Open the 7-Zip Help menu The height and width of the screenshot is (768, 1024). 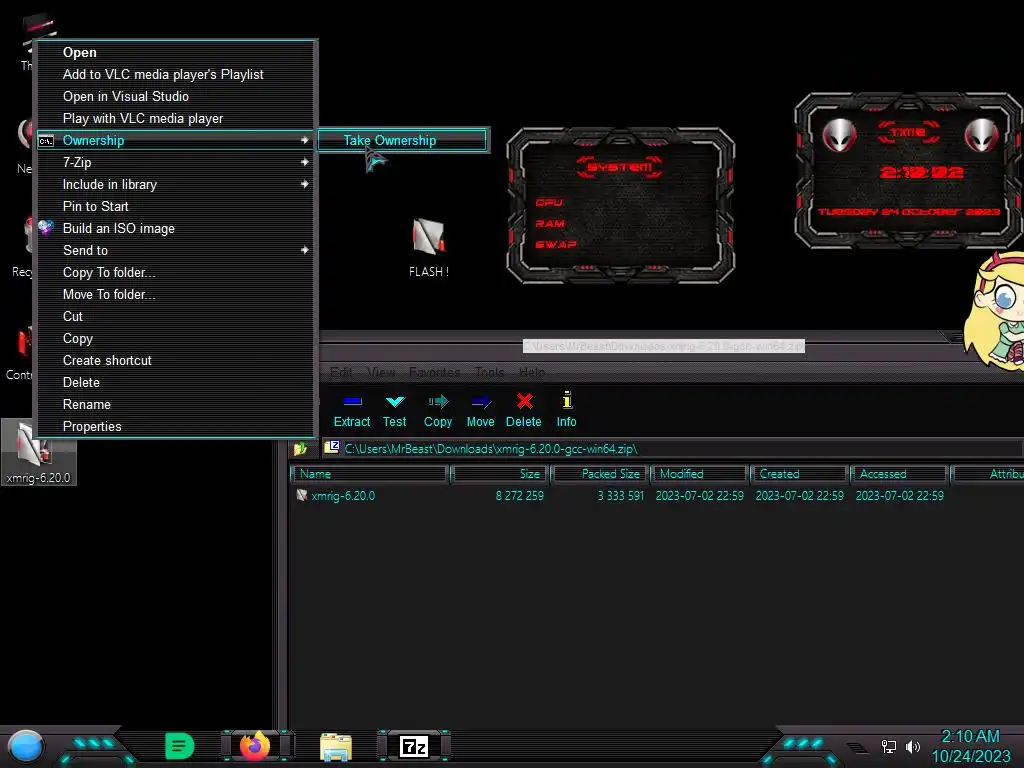tap(532, 372)
